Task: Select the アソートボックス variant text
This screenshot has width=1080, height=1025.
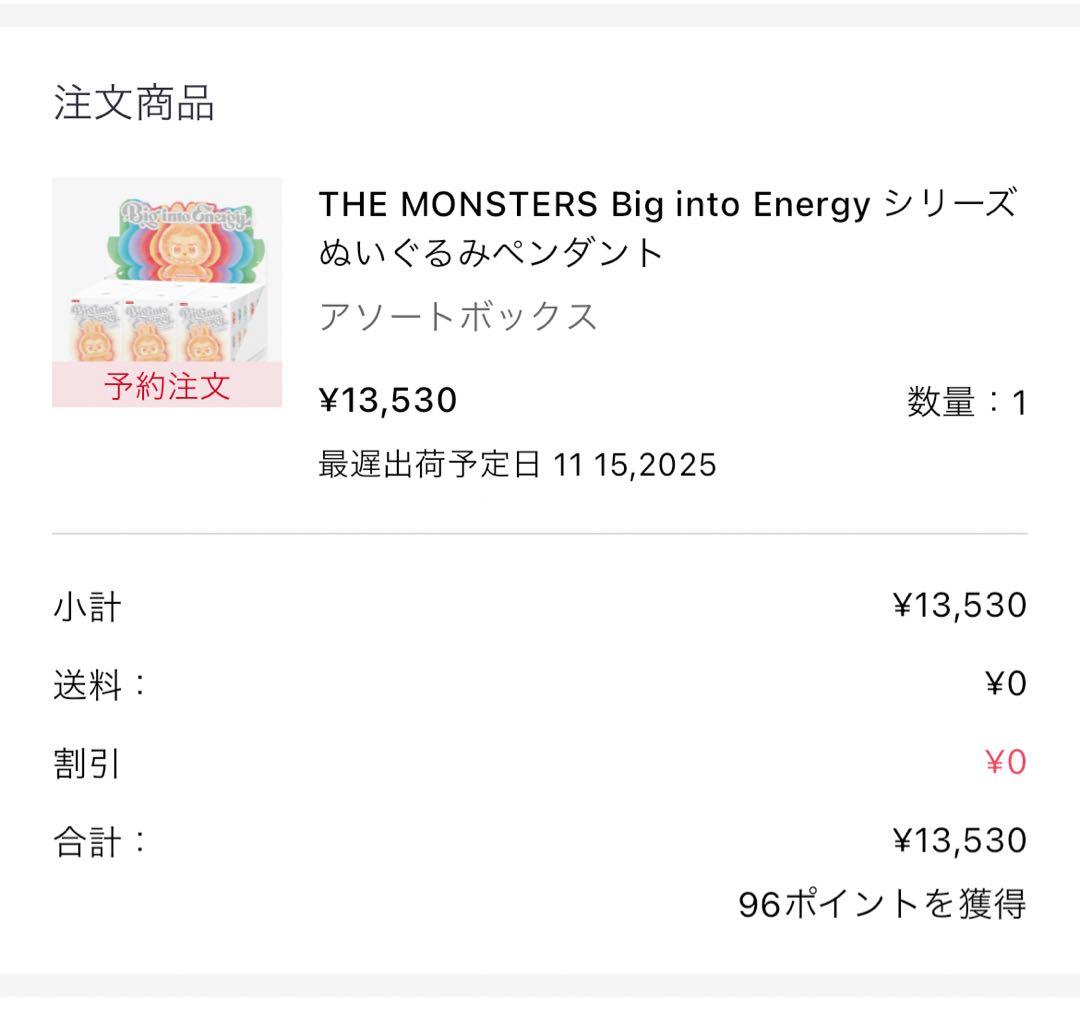Action: click(x=458, y=317)
